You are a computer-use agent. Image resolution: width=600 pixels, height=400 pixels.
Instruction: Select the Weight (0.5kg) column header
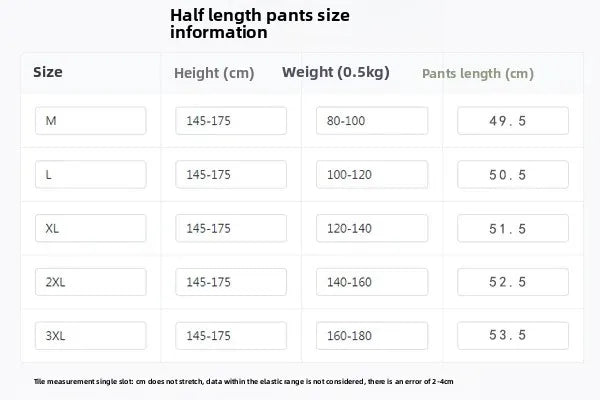click(x=335, y=72)
